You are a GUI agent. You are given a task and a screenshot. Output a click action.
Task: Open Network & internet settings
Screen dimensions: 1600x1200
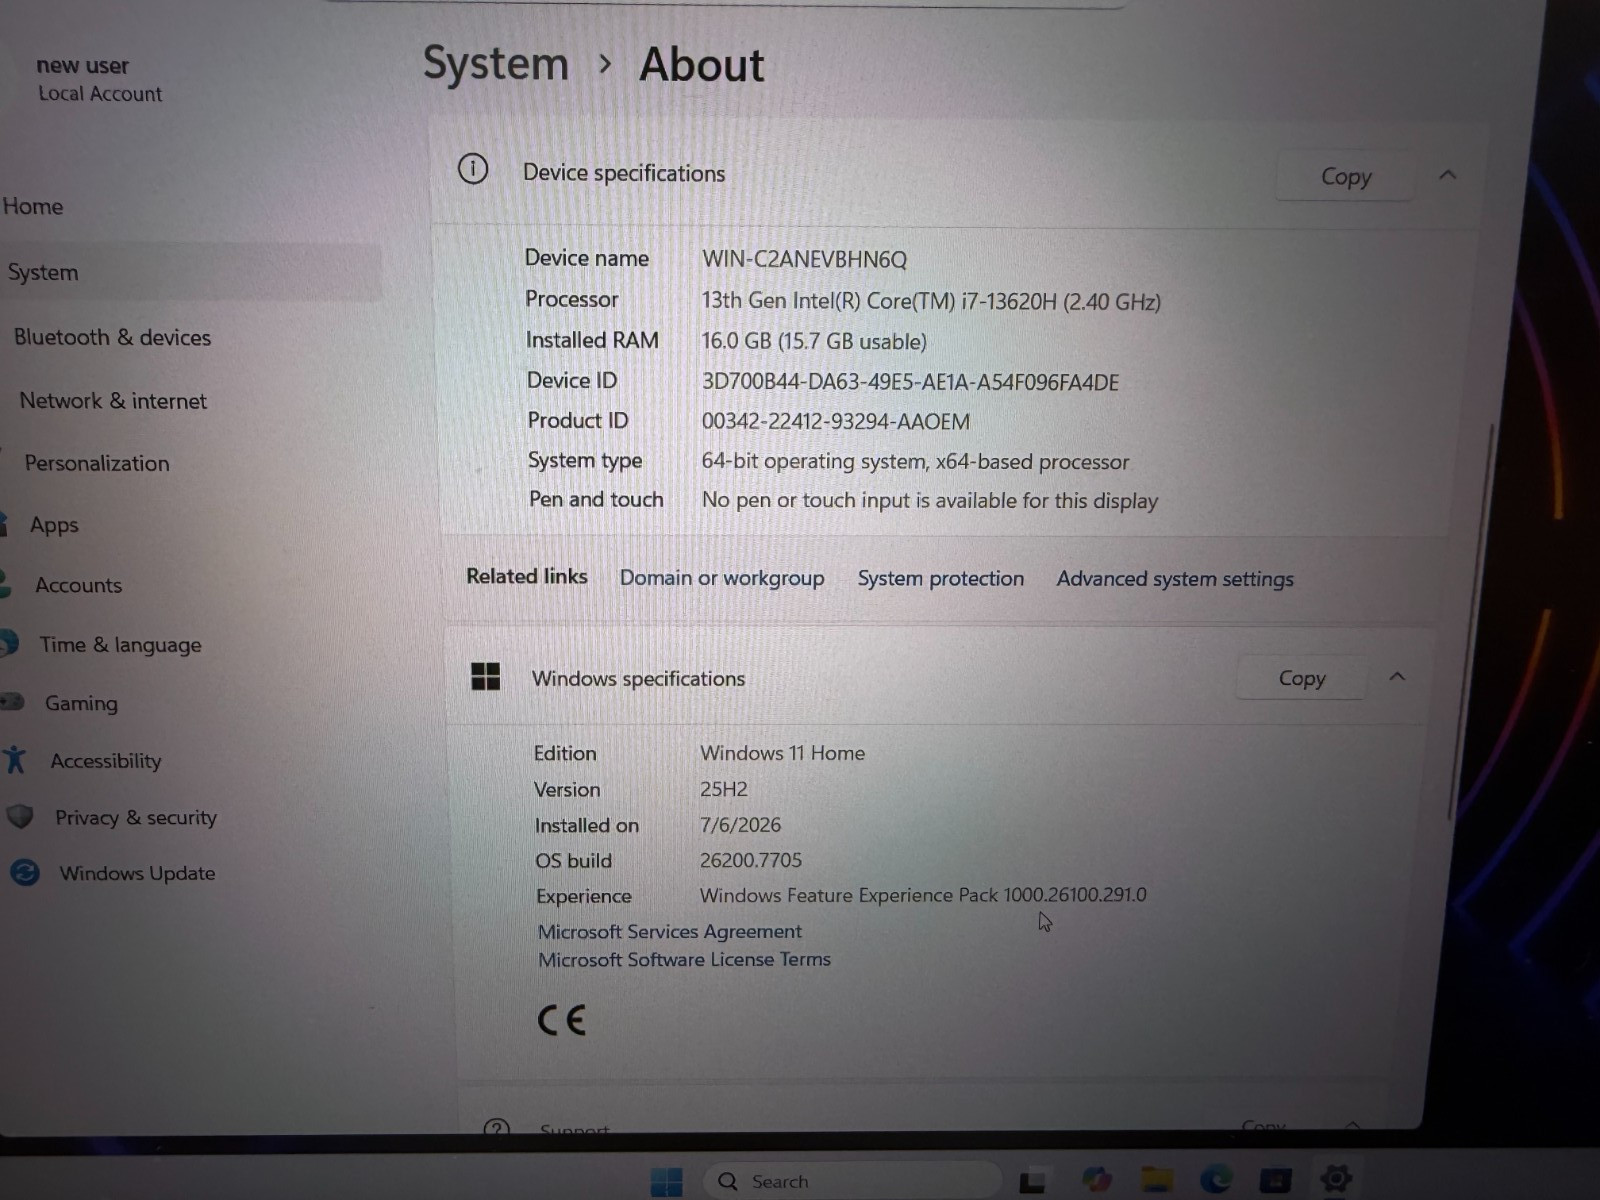point(113,401)
